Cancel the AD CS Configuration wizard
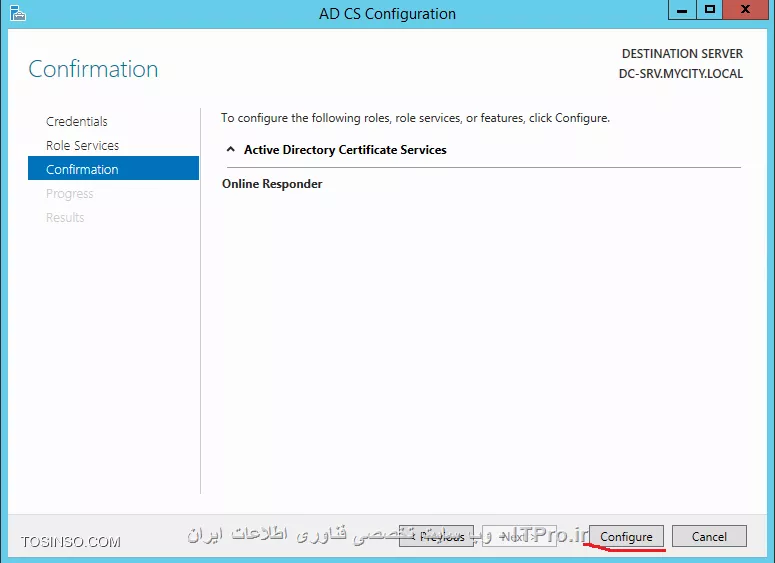 [x=709, y=536]
